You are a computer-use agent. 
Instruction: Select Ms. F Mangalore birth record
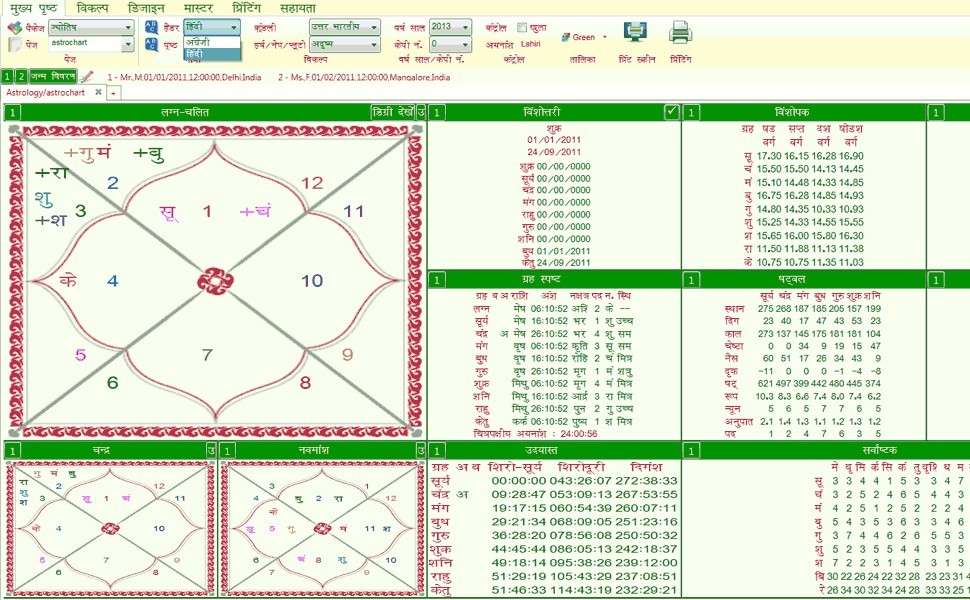[364, 77]
